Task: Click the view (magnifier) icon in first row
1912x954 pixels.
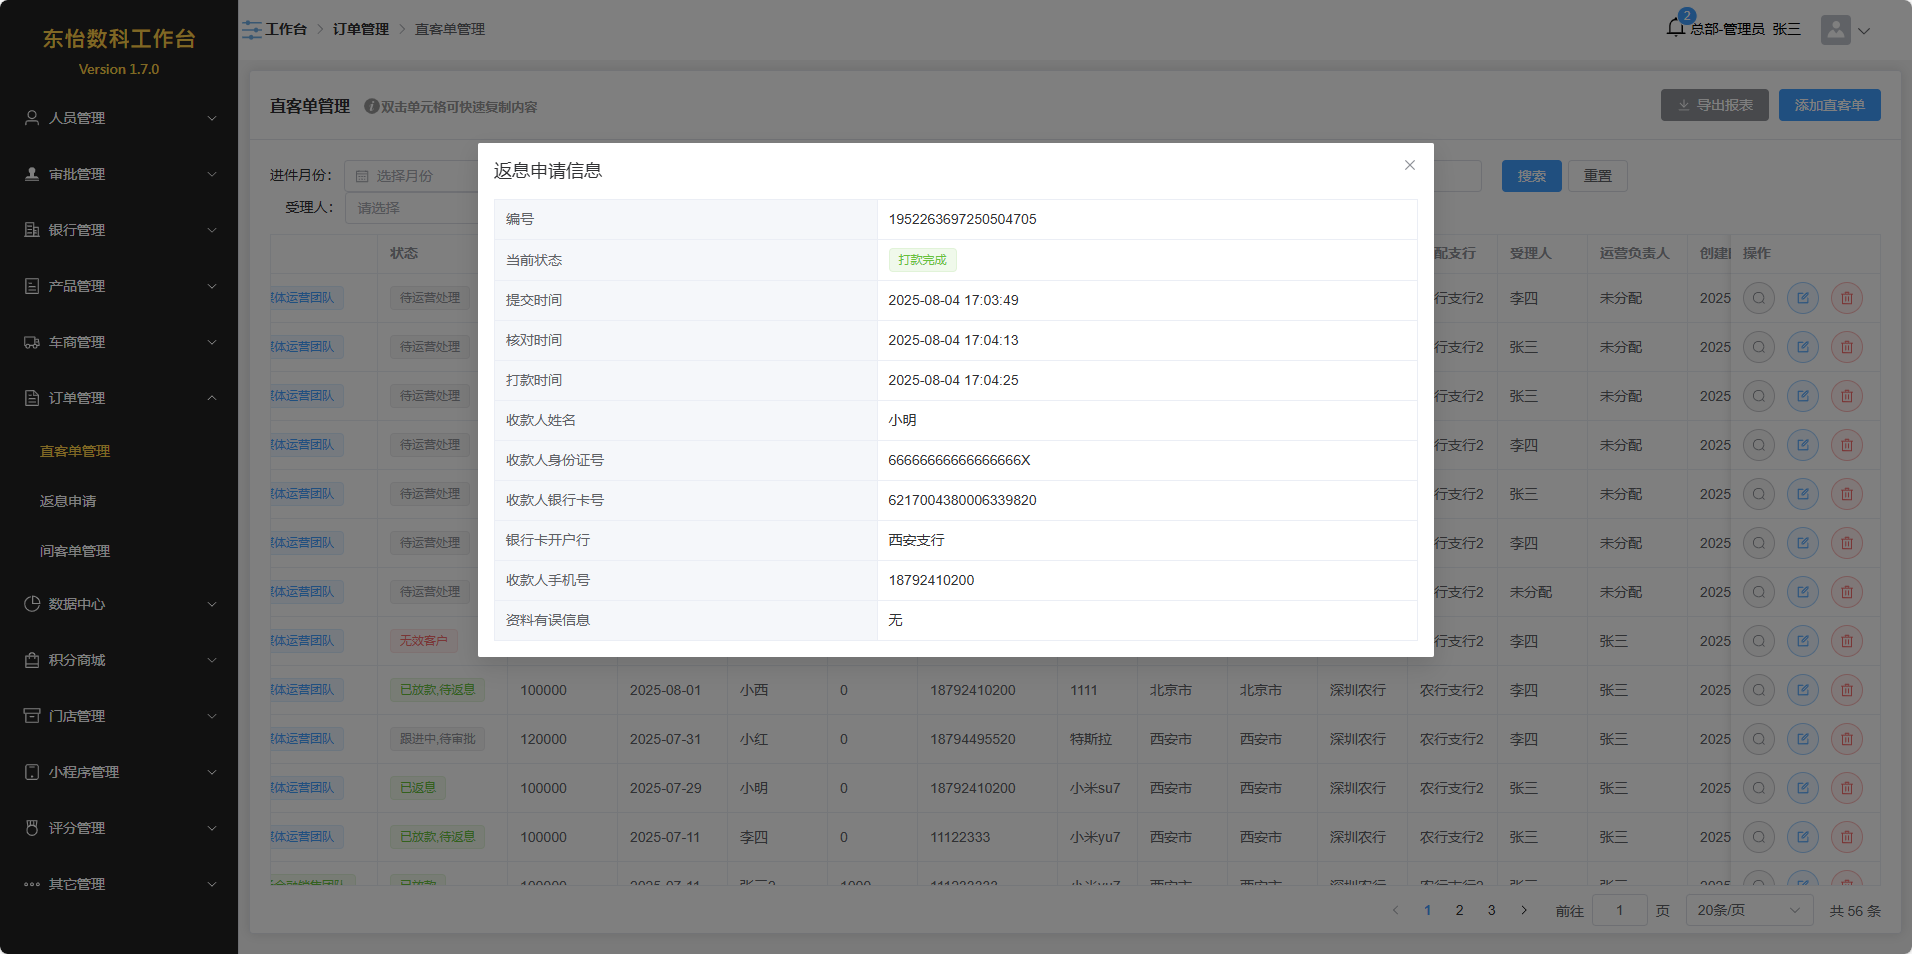Action: [1758, 298]
